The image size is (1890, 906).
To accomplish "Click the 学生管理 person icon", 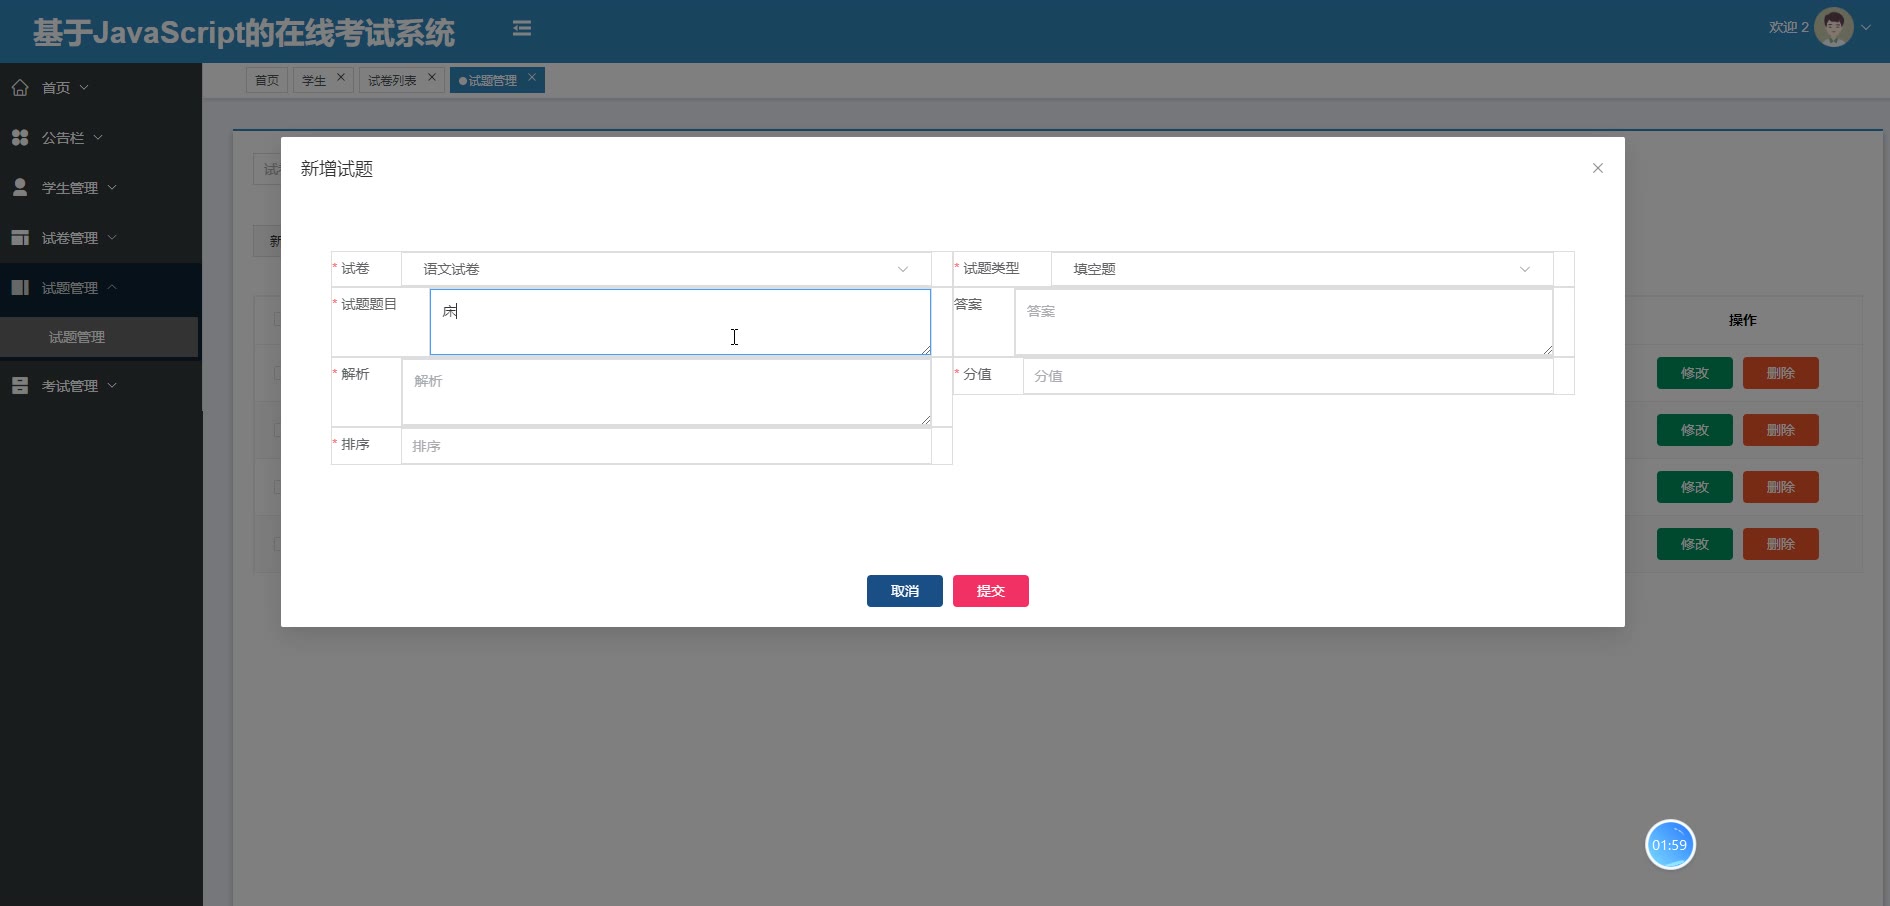I will pos(20,188).
